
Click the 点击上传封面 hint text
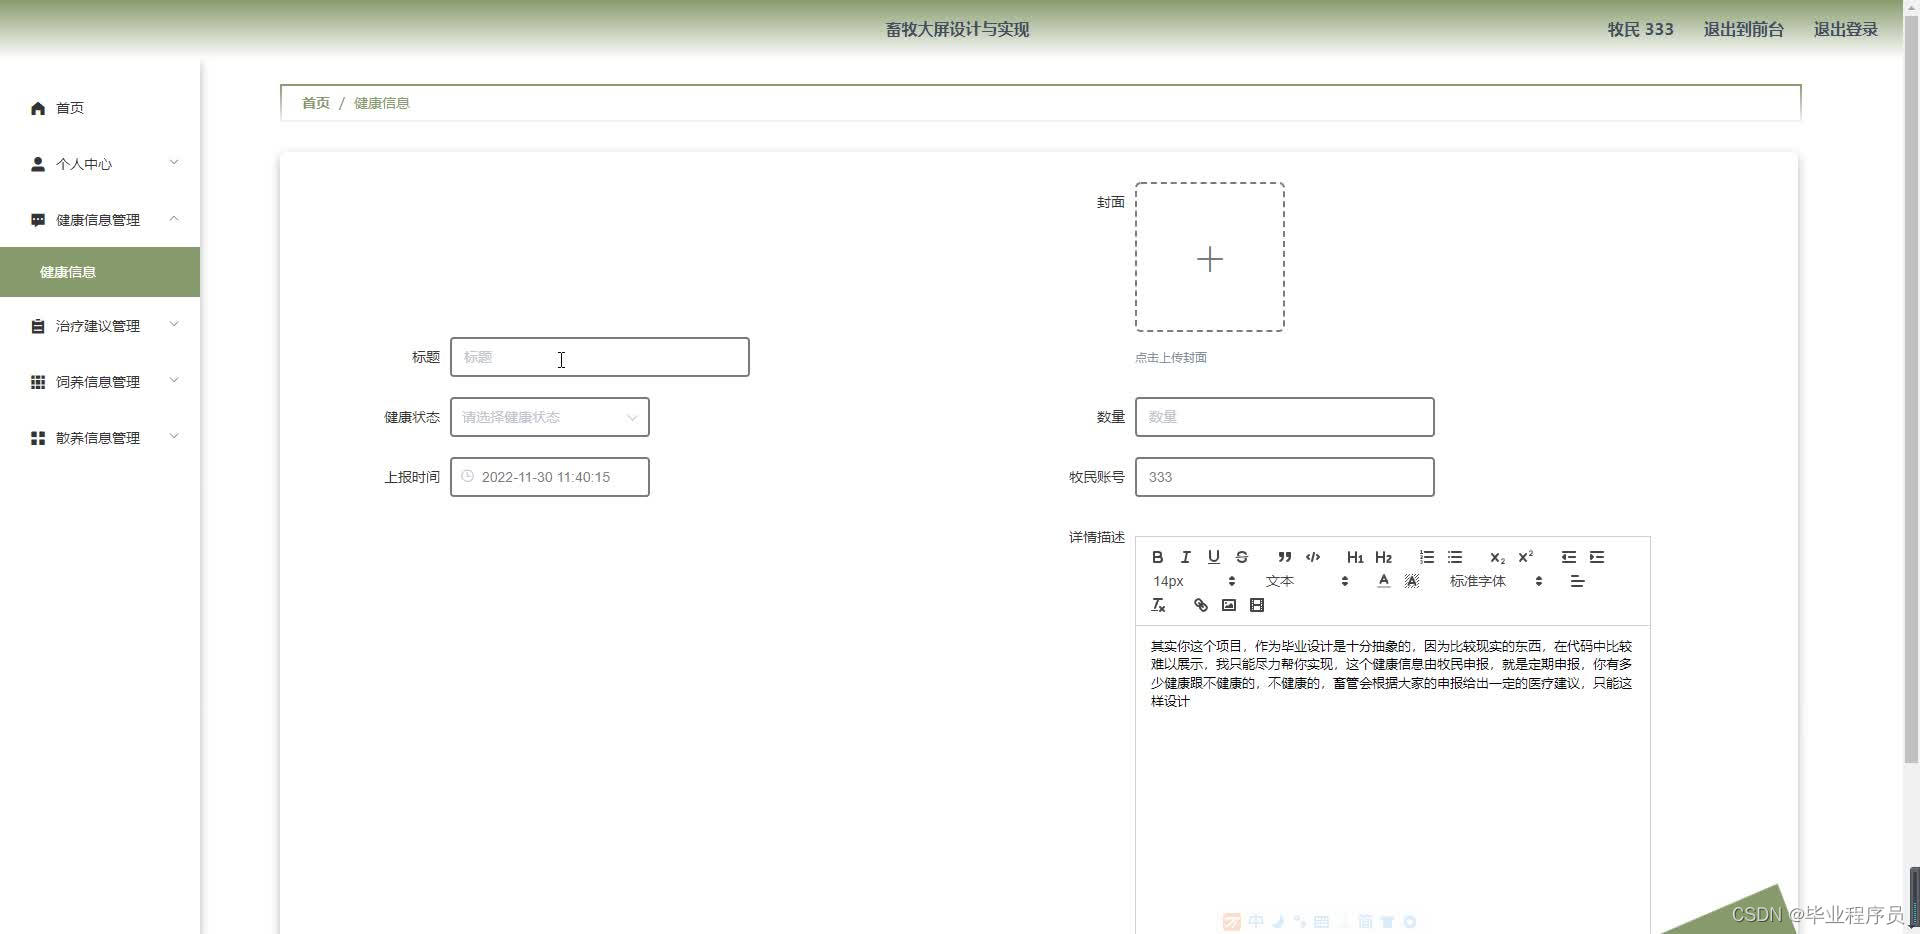[1170, 357]
